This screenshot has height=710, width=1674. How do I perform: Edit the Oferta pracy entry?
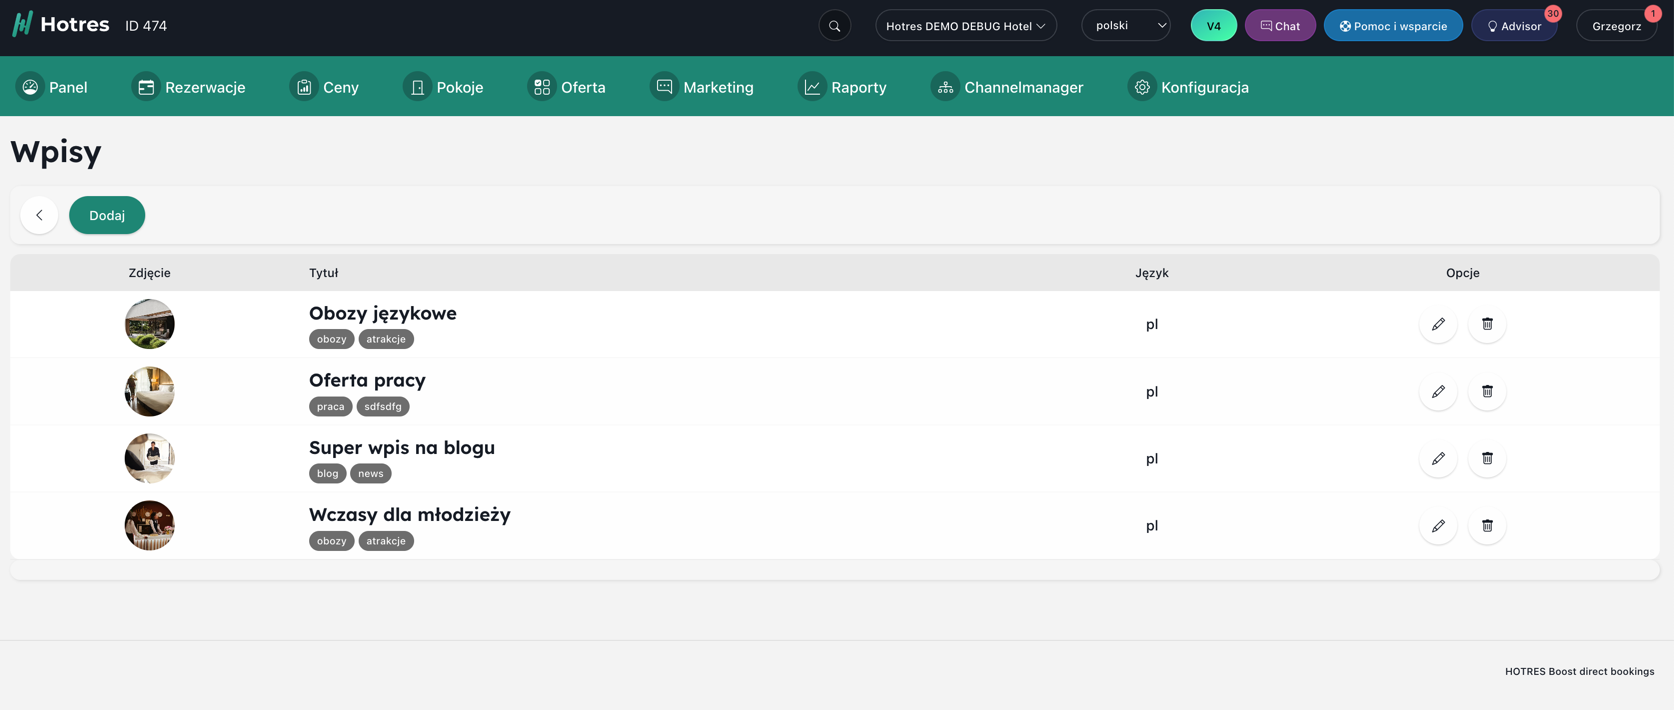point(1437,391)
